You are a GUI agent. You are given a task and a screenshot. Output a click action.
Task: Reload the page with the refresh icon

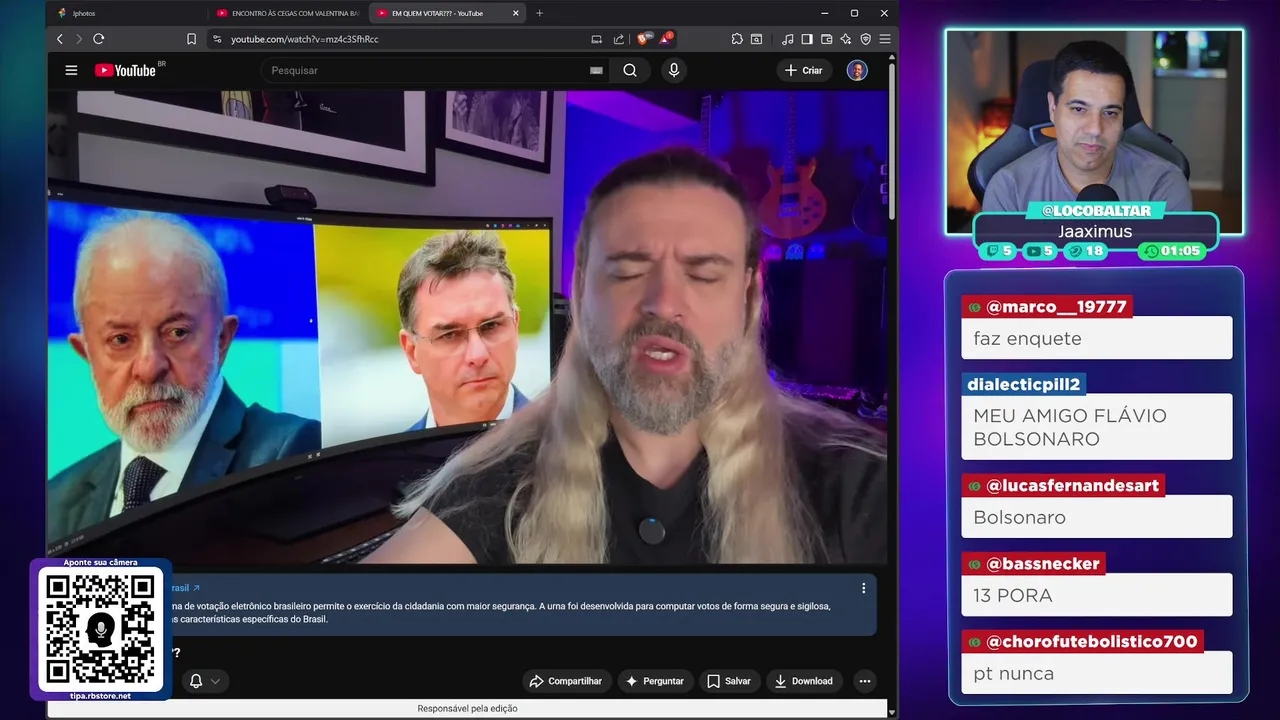coord(99,39)
